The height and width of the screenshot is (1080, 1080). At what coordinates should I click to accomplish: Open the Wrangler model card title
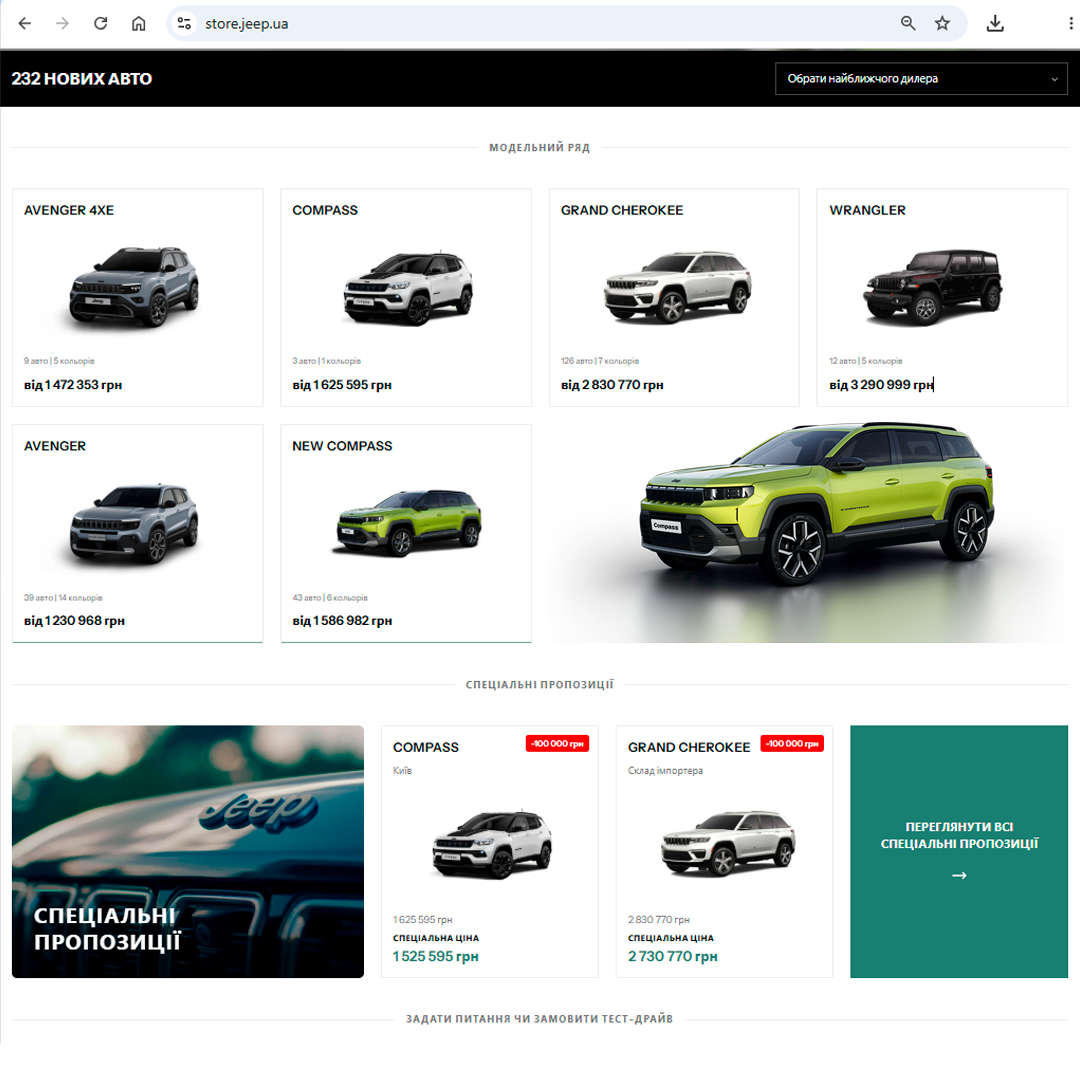click(x=867, y=210)
